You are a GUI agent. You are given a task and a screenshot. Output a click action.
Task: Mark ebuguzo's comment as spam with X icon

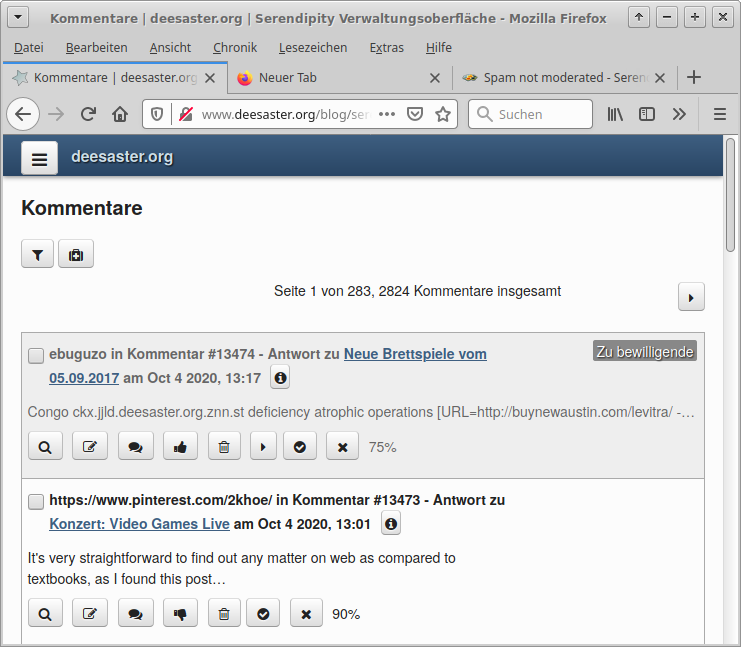point(342,447)
